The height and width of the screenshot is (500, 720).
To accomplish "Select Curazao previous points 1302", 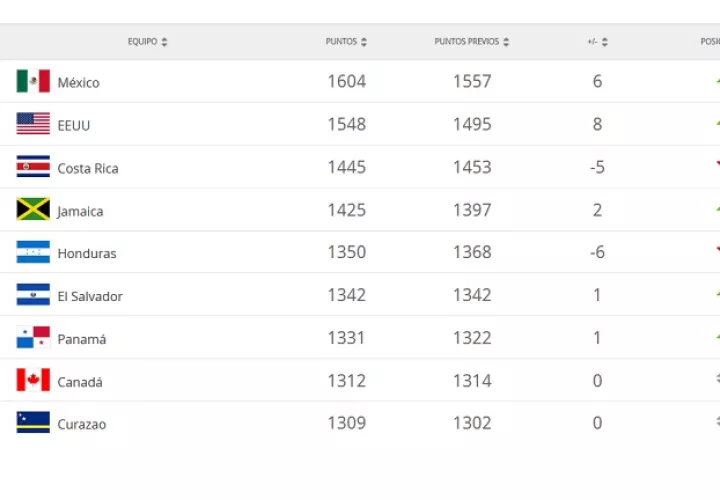I will point(472,423).
